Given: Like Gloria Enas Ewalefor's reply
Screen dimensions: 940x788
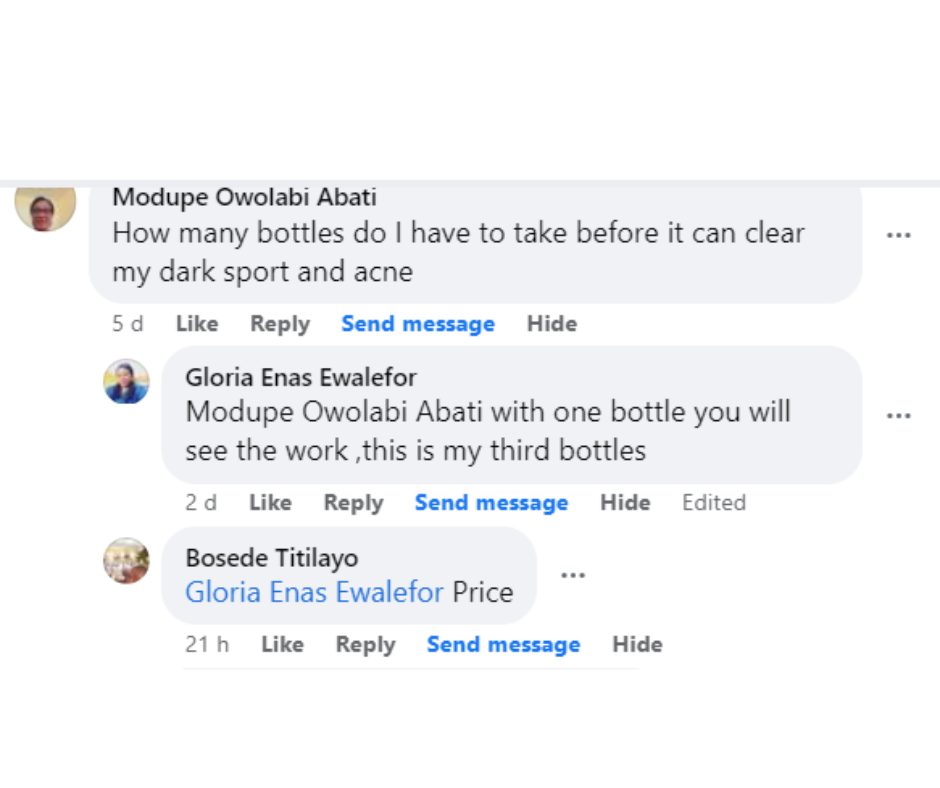Looking at the screenshot, I should tap(270, 503).
